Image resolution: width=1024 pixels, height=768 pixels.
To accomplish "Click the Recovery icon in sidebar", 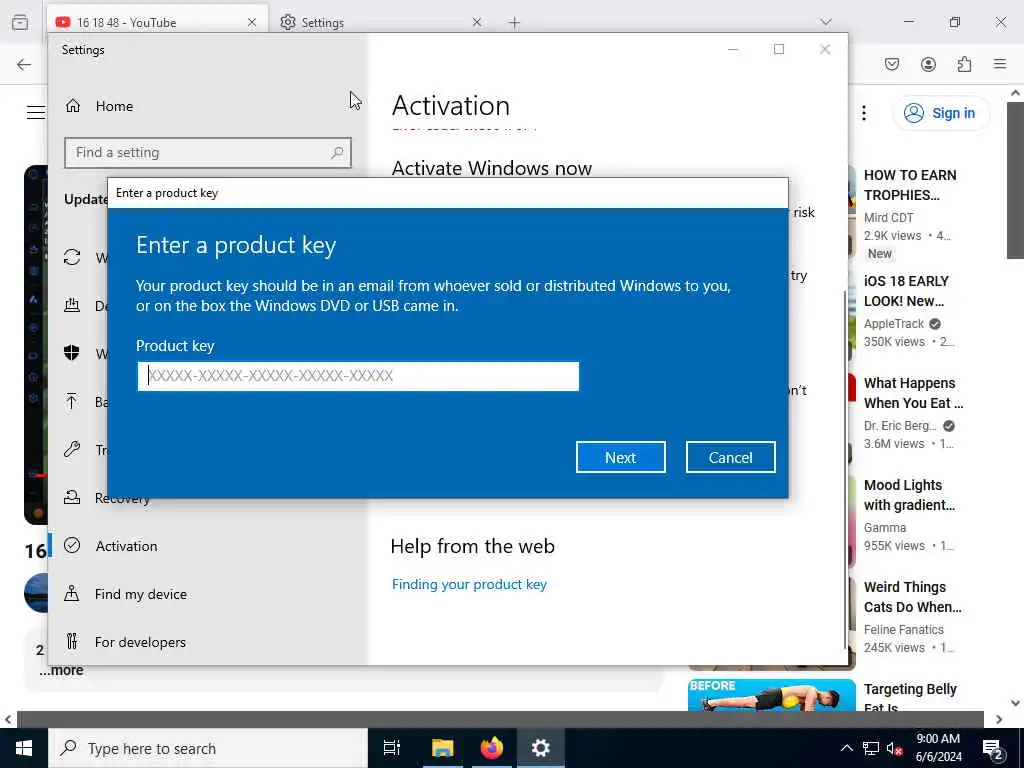I will coord(72,498).
